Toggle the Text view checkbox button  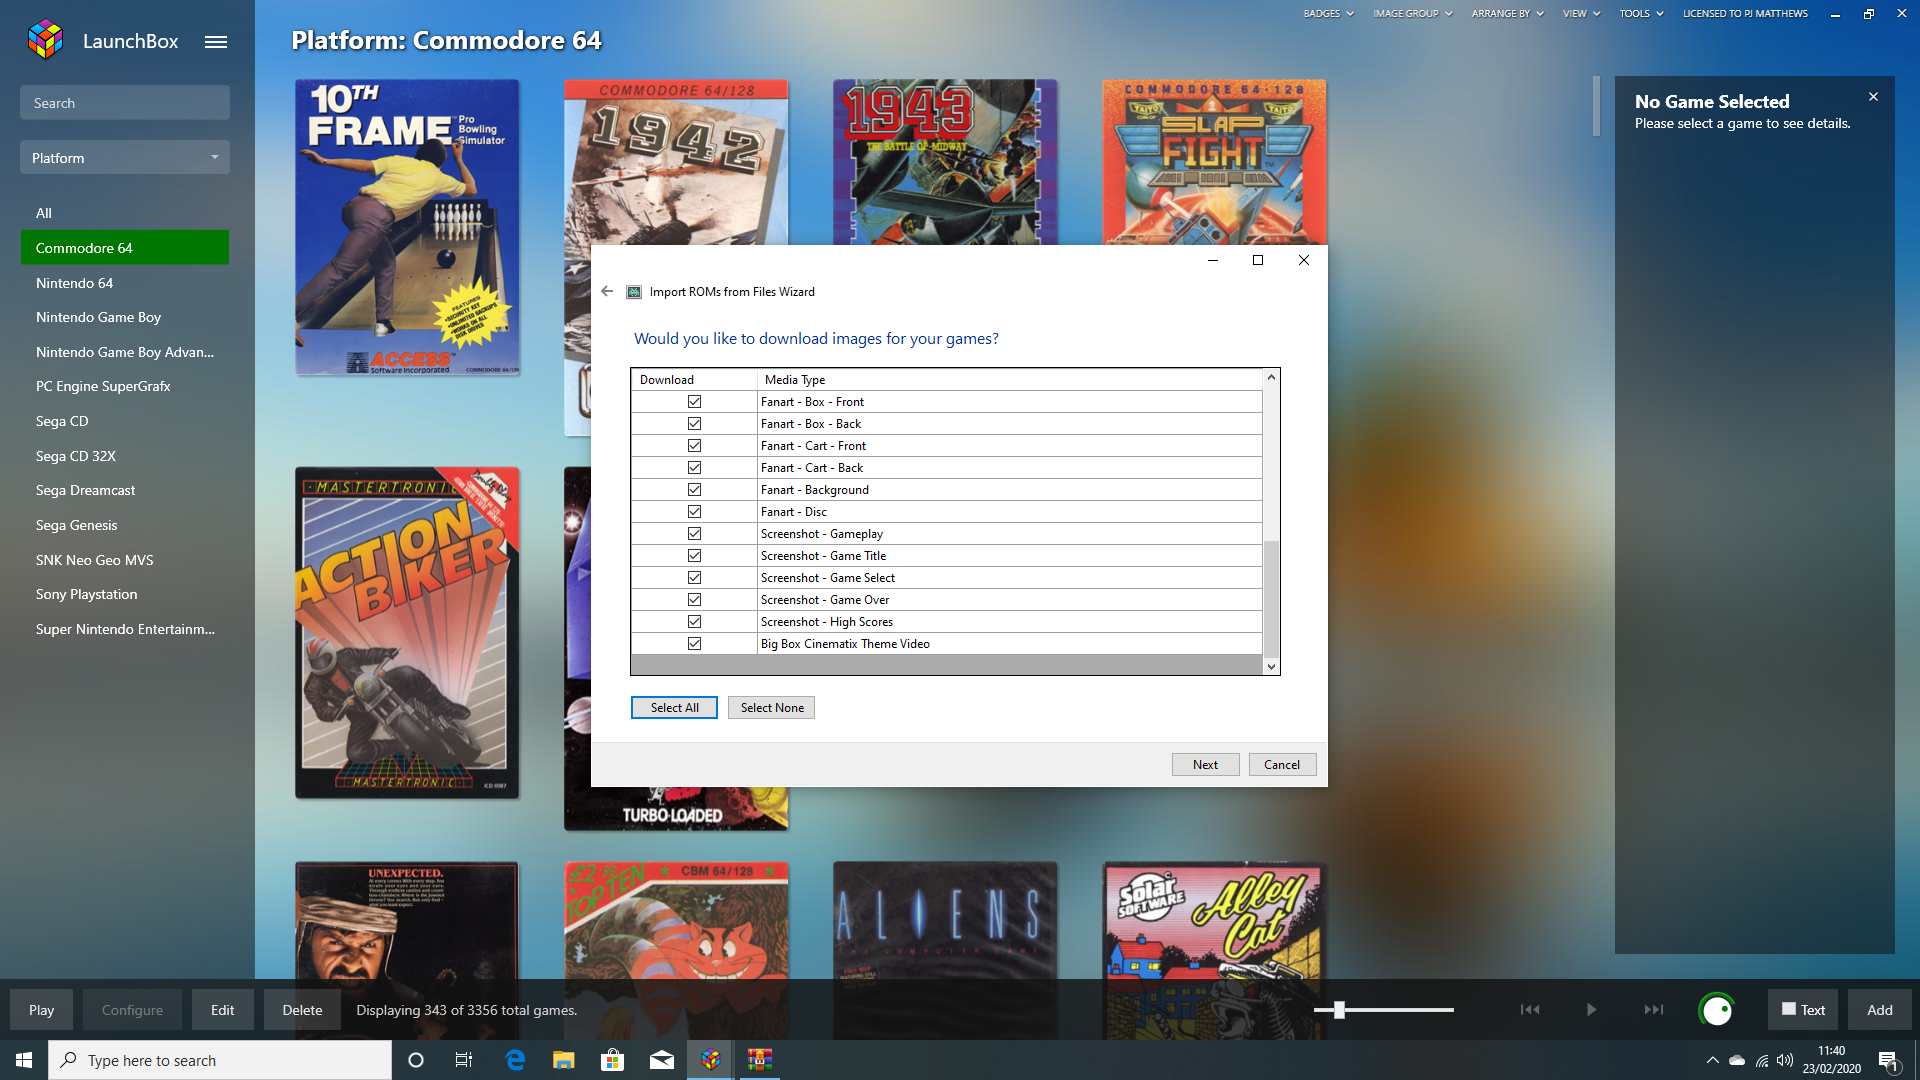[x=1803, y=1010]
